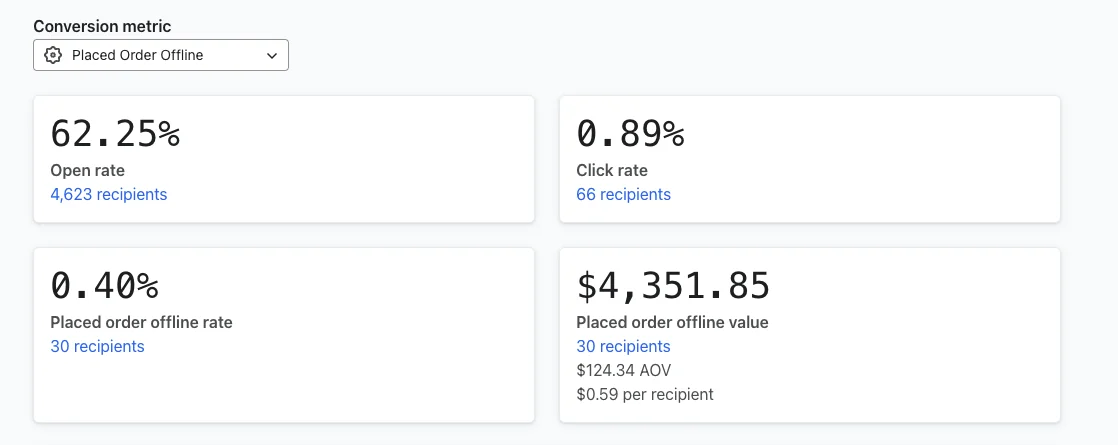
Task: View 30 recipients under Placed order offline value
Action: [x=623, y=346]
